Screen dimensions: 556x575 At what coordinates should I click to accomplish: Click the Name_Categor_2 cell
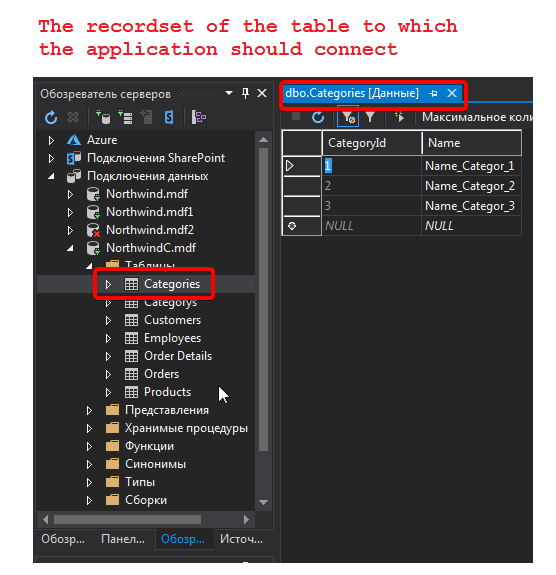pos(471,186)
